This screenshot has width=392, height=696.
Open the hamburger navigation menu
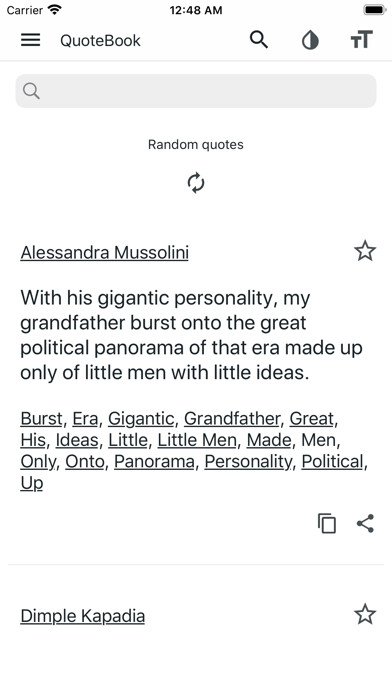[31, 40]
